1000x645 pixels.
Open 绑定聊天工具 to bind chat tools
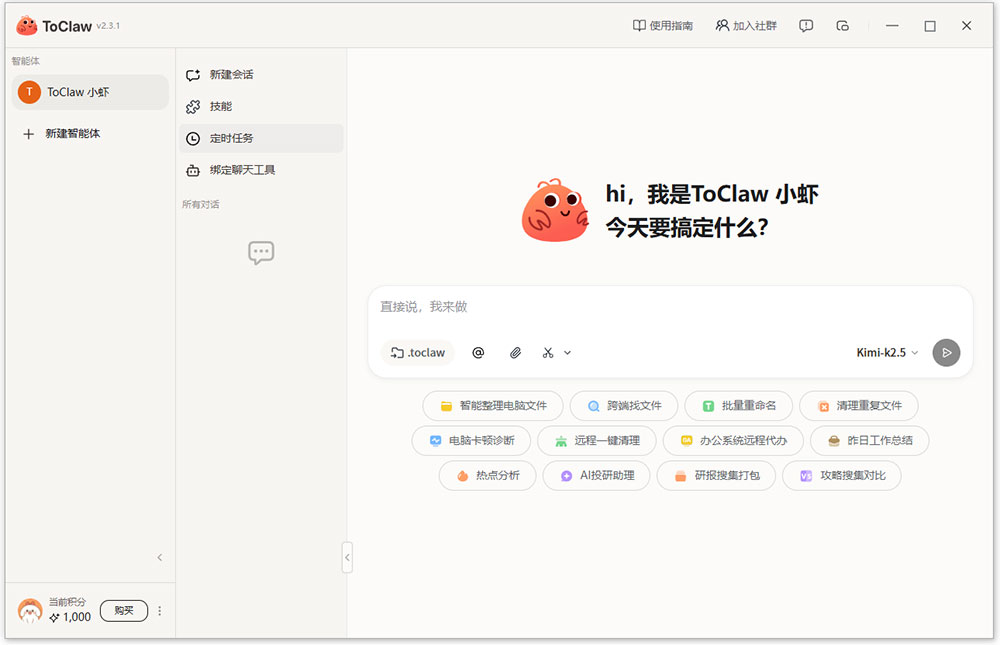point(261,170)
